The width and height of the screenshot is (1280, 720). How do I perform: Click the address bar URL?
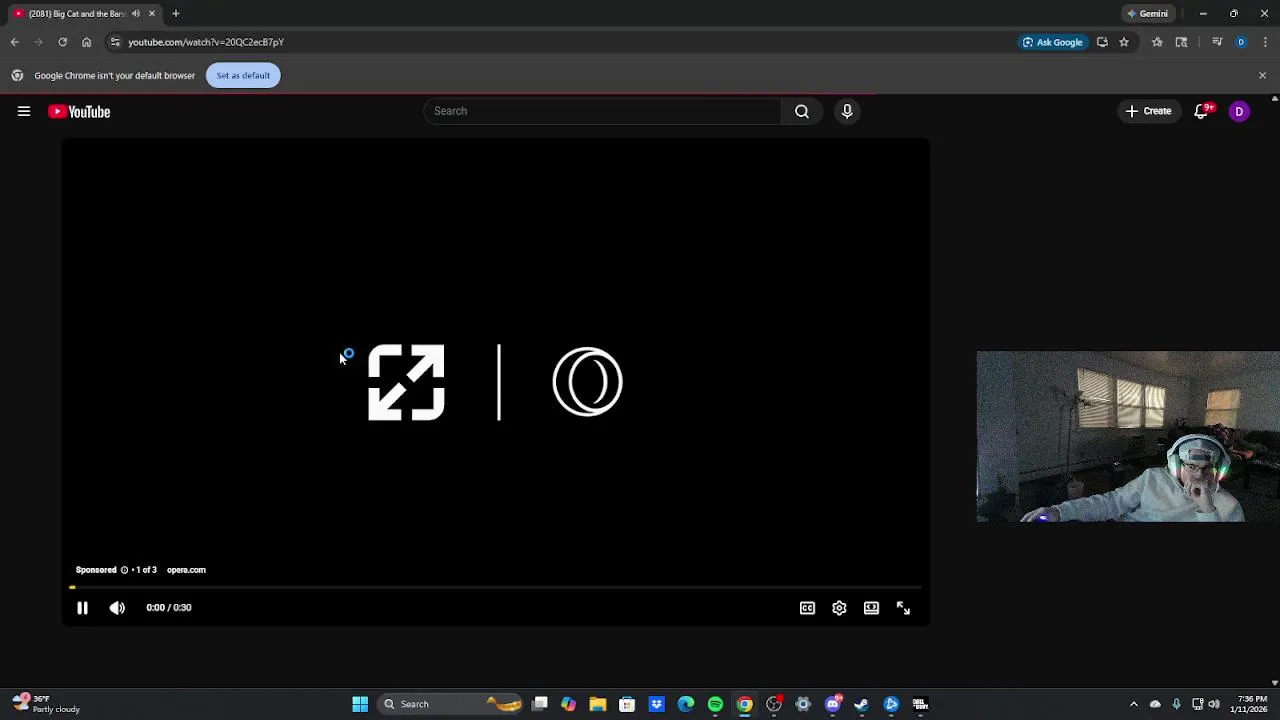click(x=206, y=42)
